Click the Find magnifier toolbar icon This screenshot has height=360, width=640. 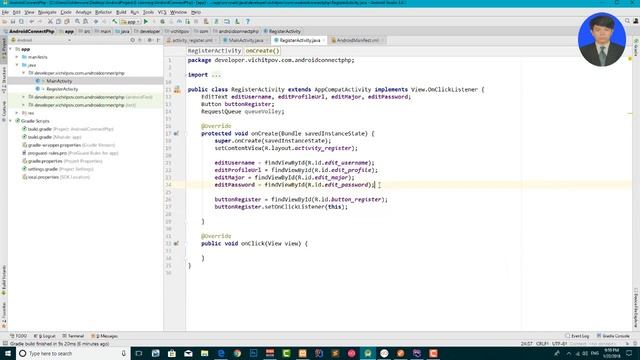(x=77, y=22)
